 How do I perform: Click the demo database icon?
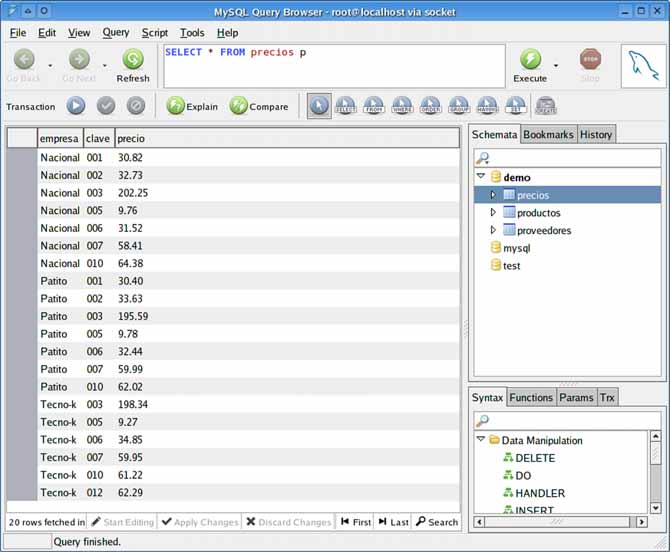pyautogui.click(x=496, y=177)
